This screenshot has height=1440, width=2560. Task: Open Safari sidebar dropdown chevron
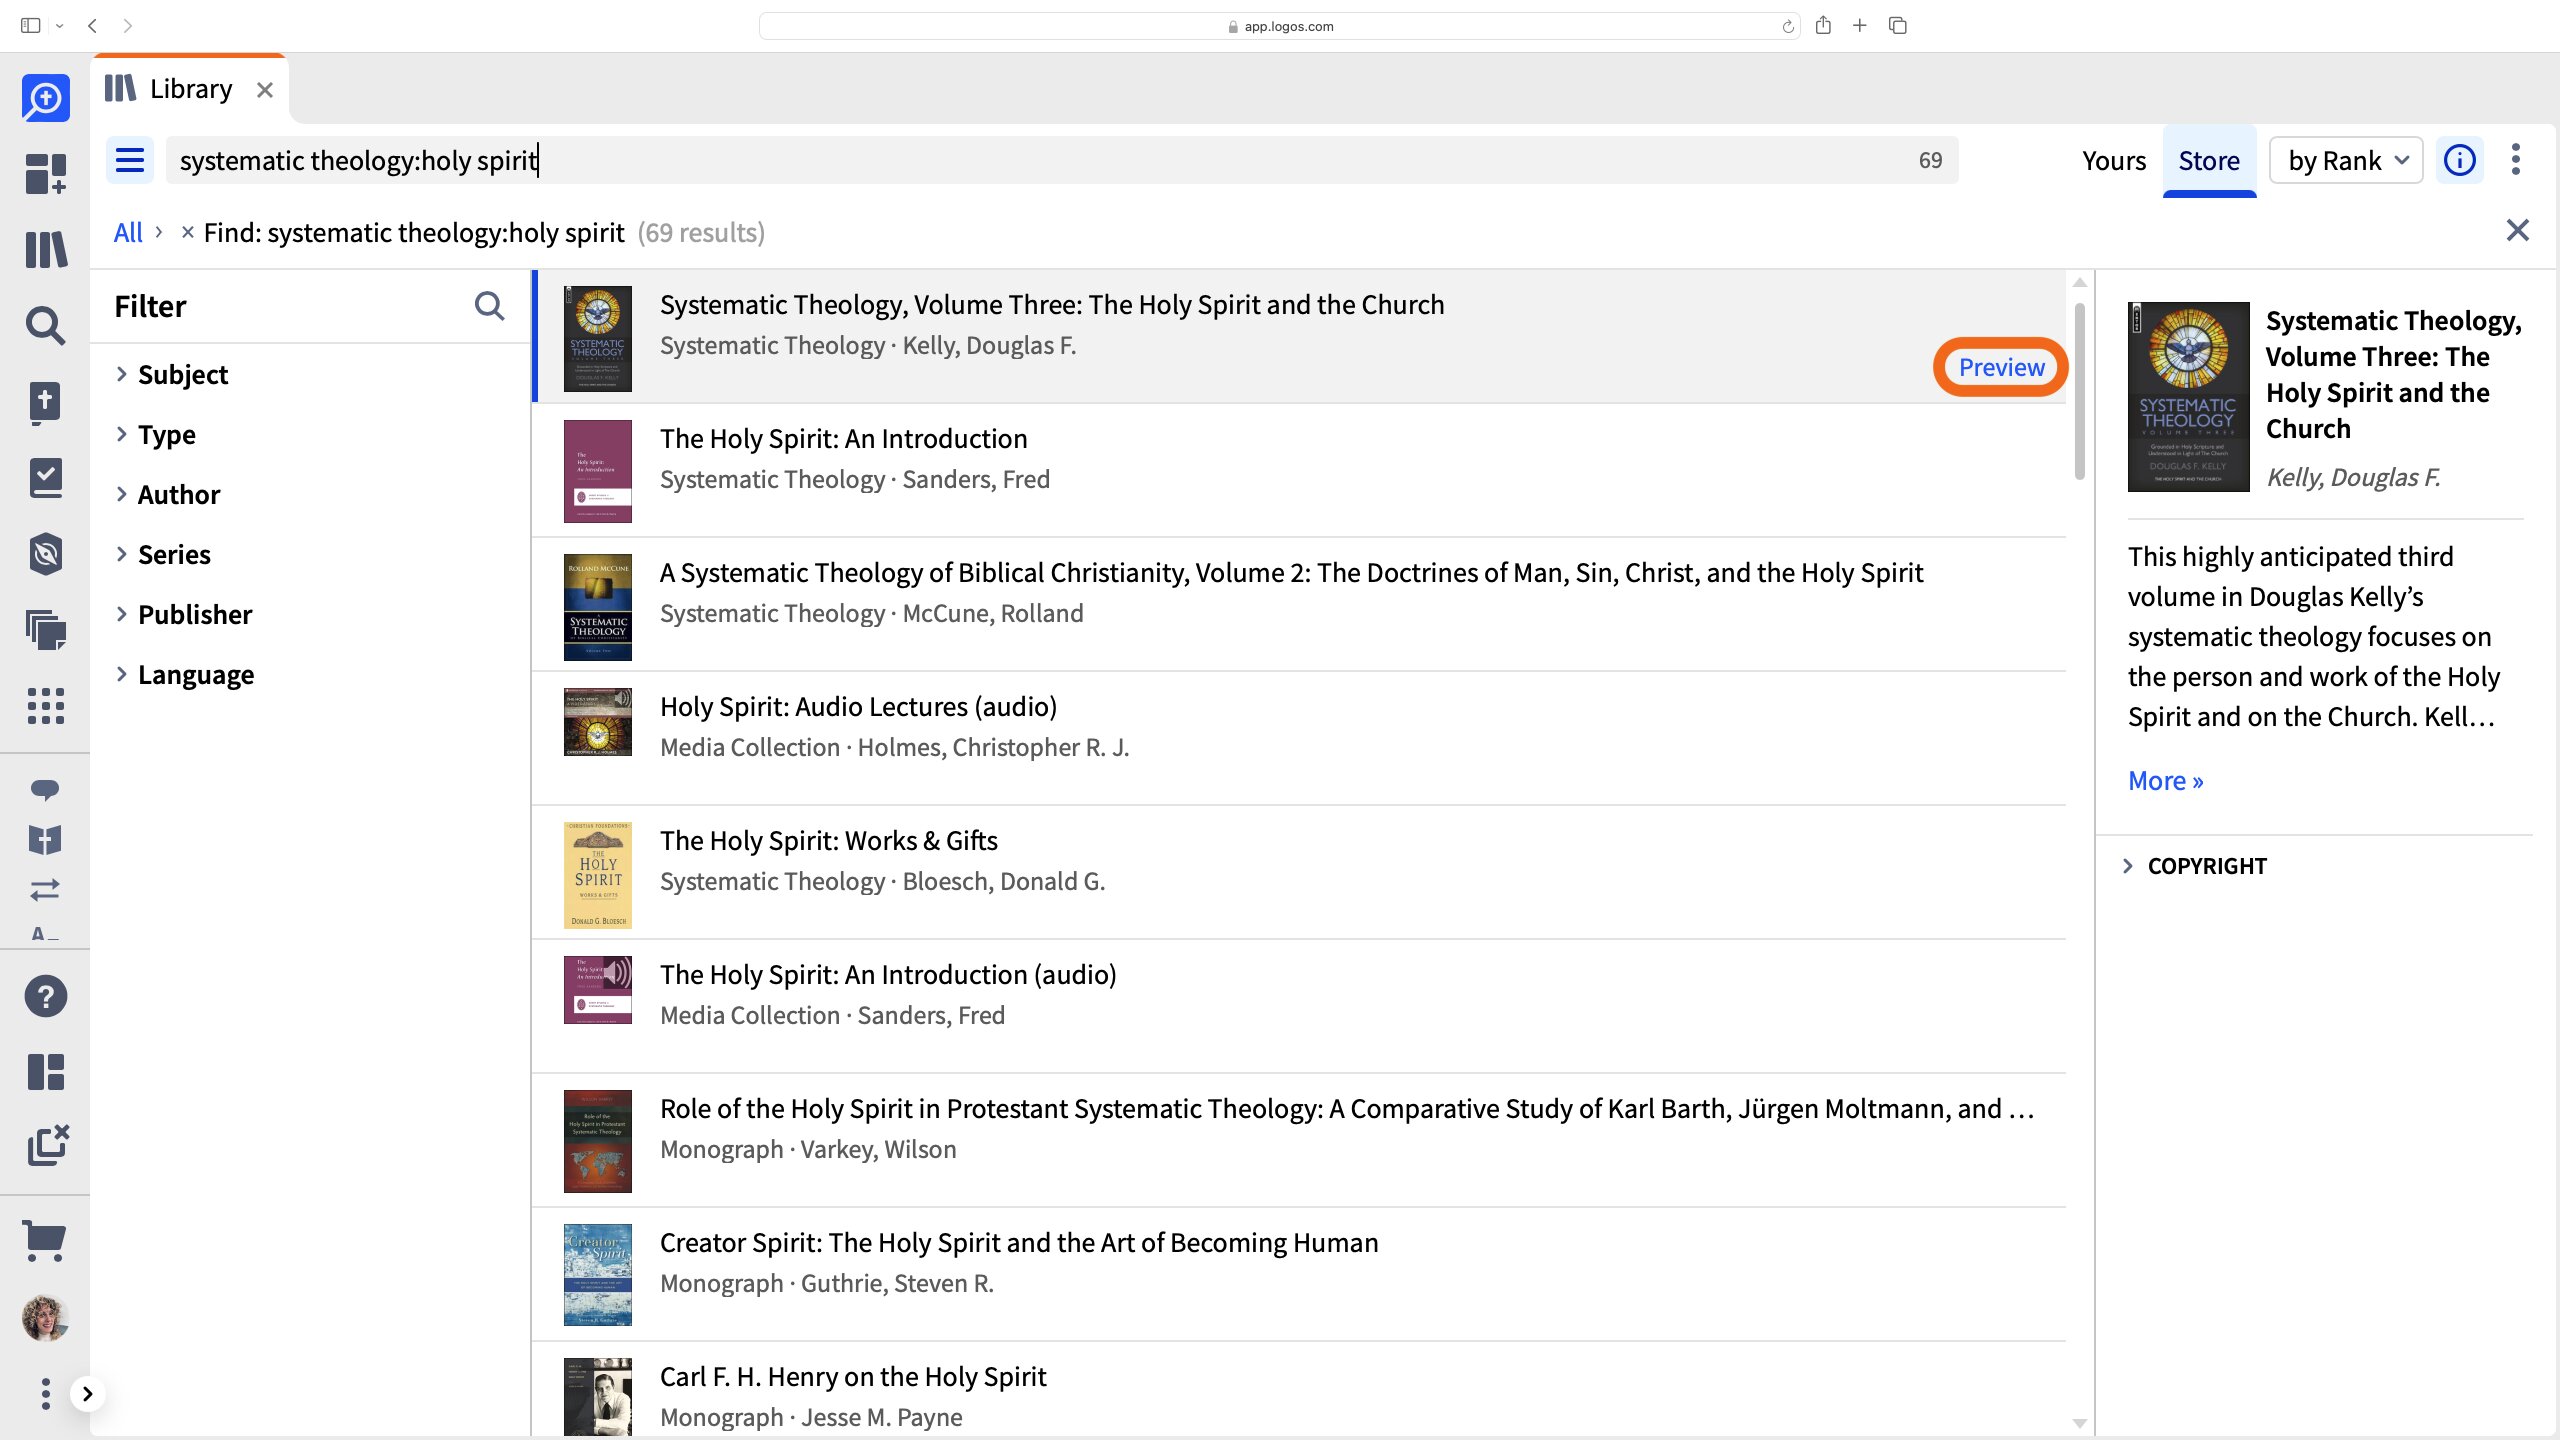tap(60, 26)
